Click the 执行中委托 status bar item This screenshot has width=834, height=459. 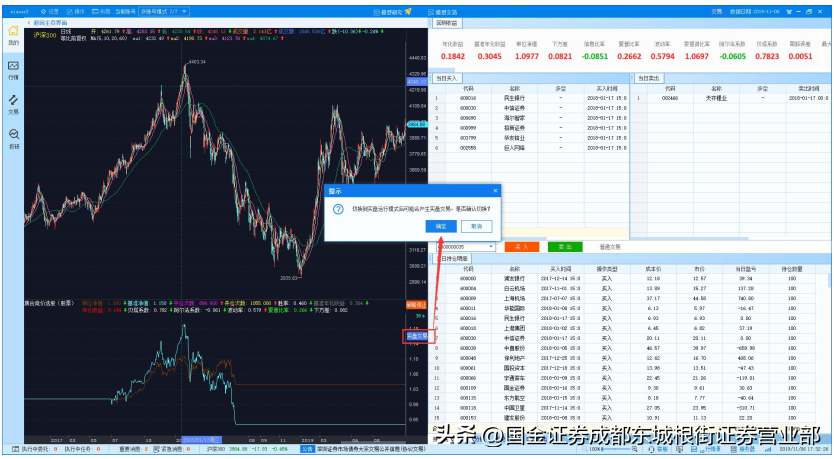pyautogui.click(x=34, y=449)
